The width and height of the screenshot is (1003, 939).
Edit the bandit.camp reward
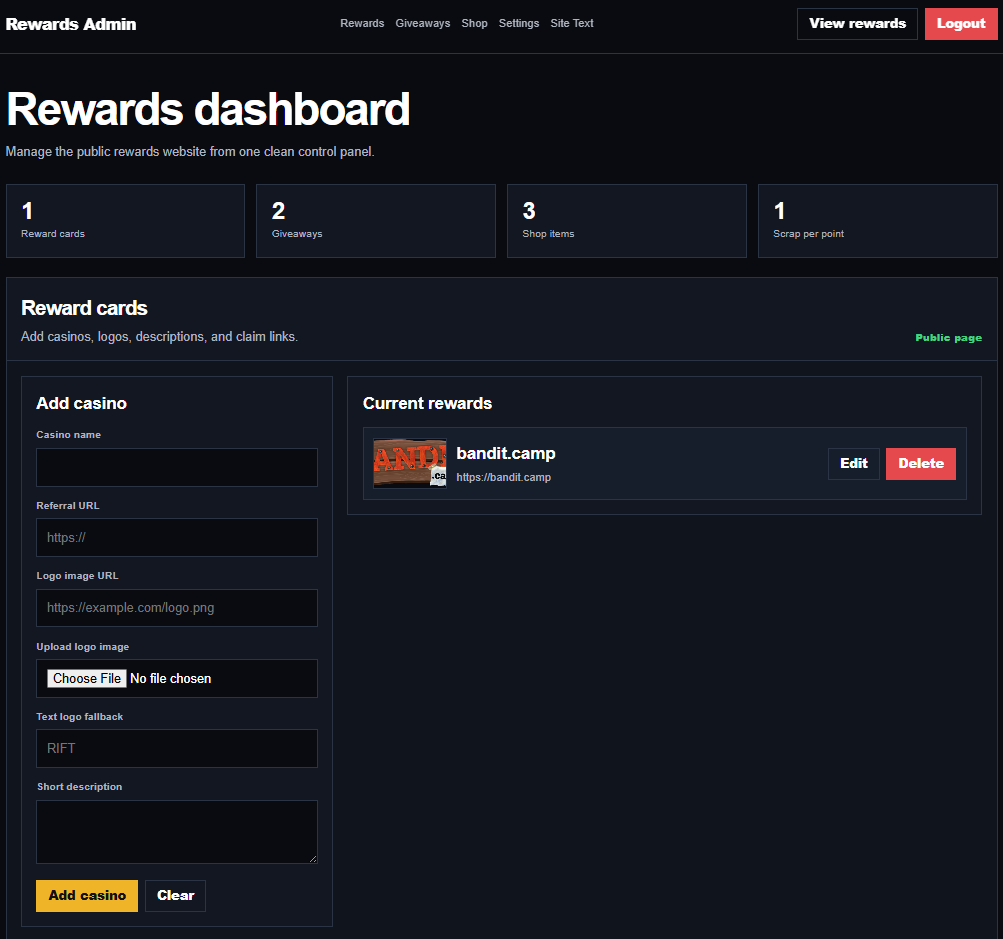(x=853, y=464)
